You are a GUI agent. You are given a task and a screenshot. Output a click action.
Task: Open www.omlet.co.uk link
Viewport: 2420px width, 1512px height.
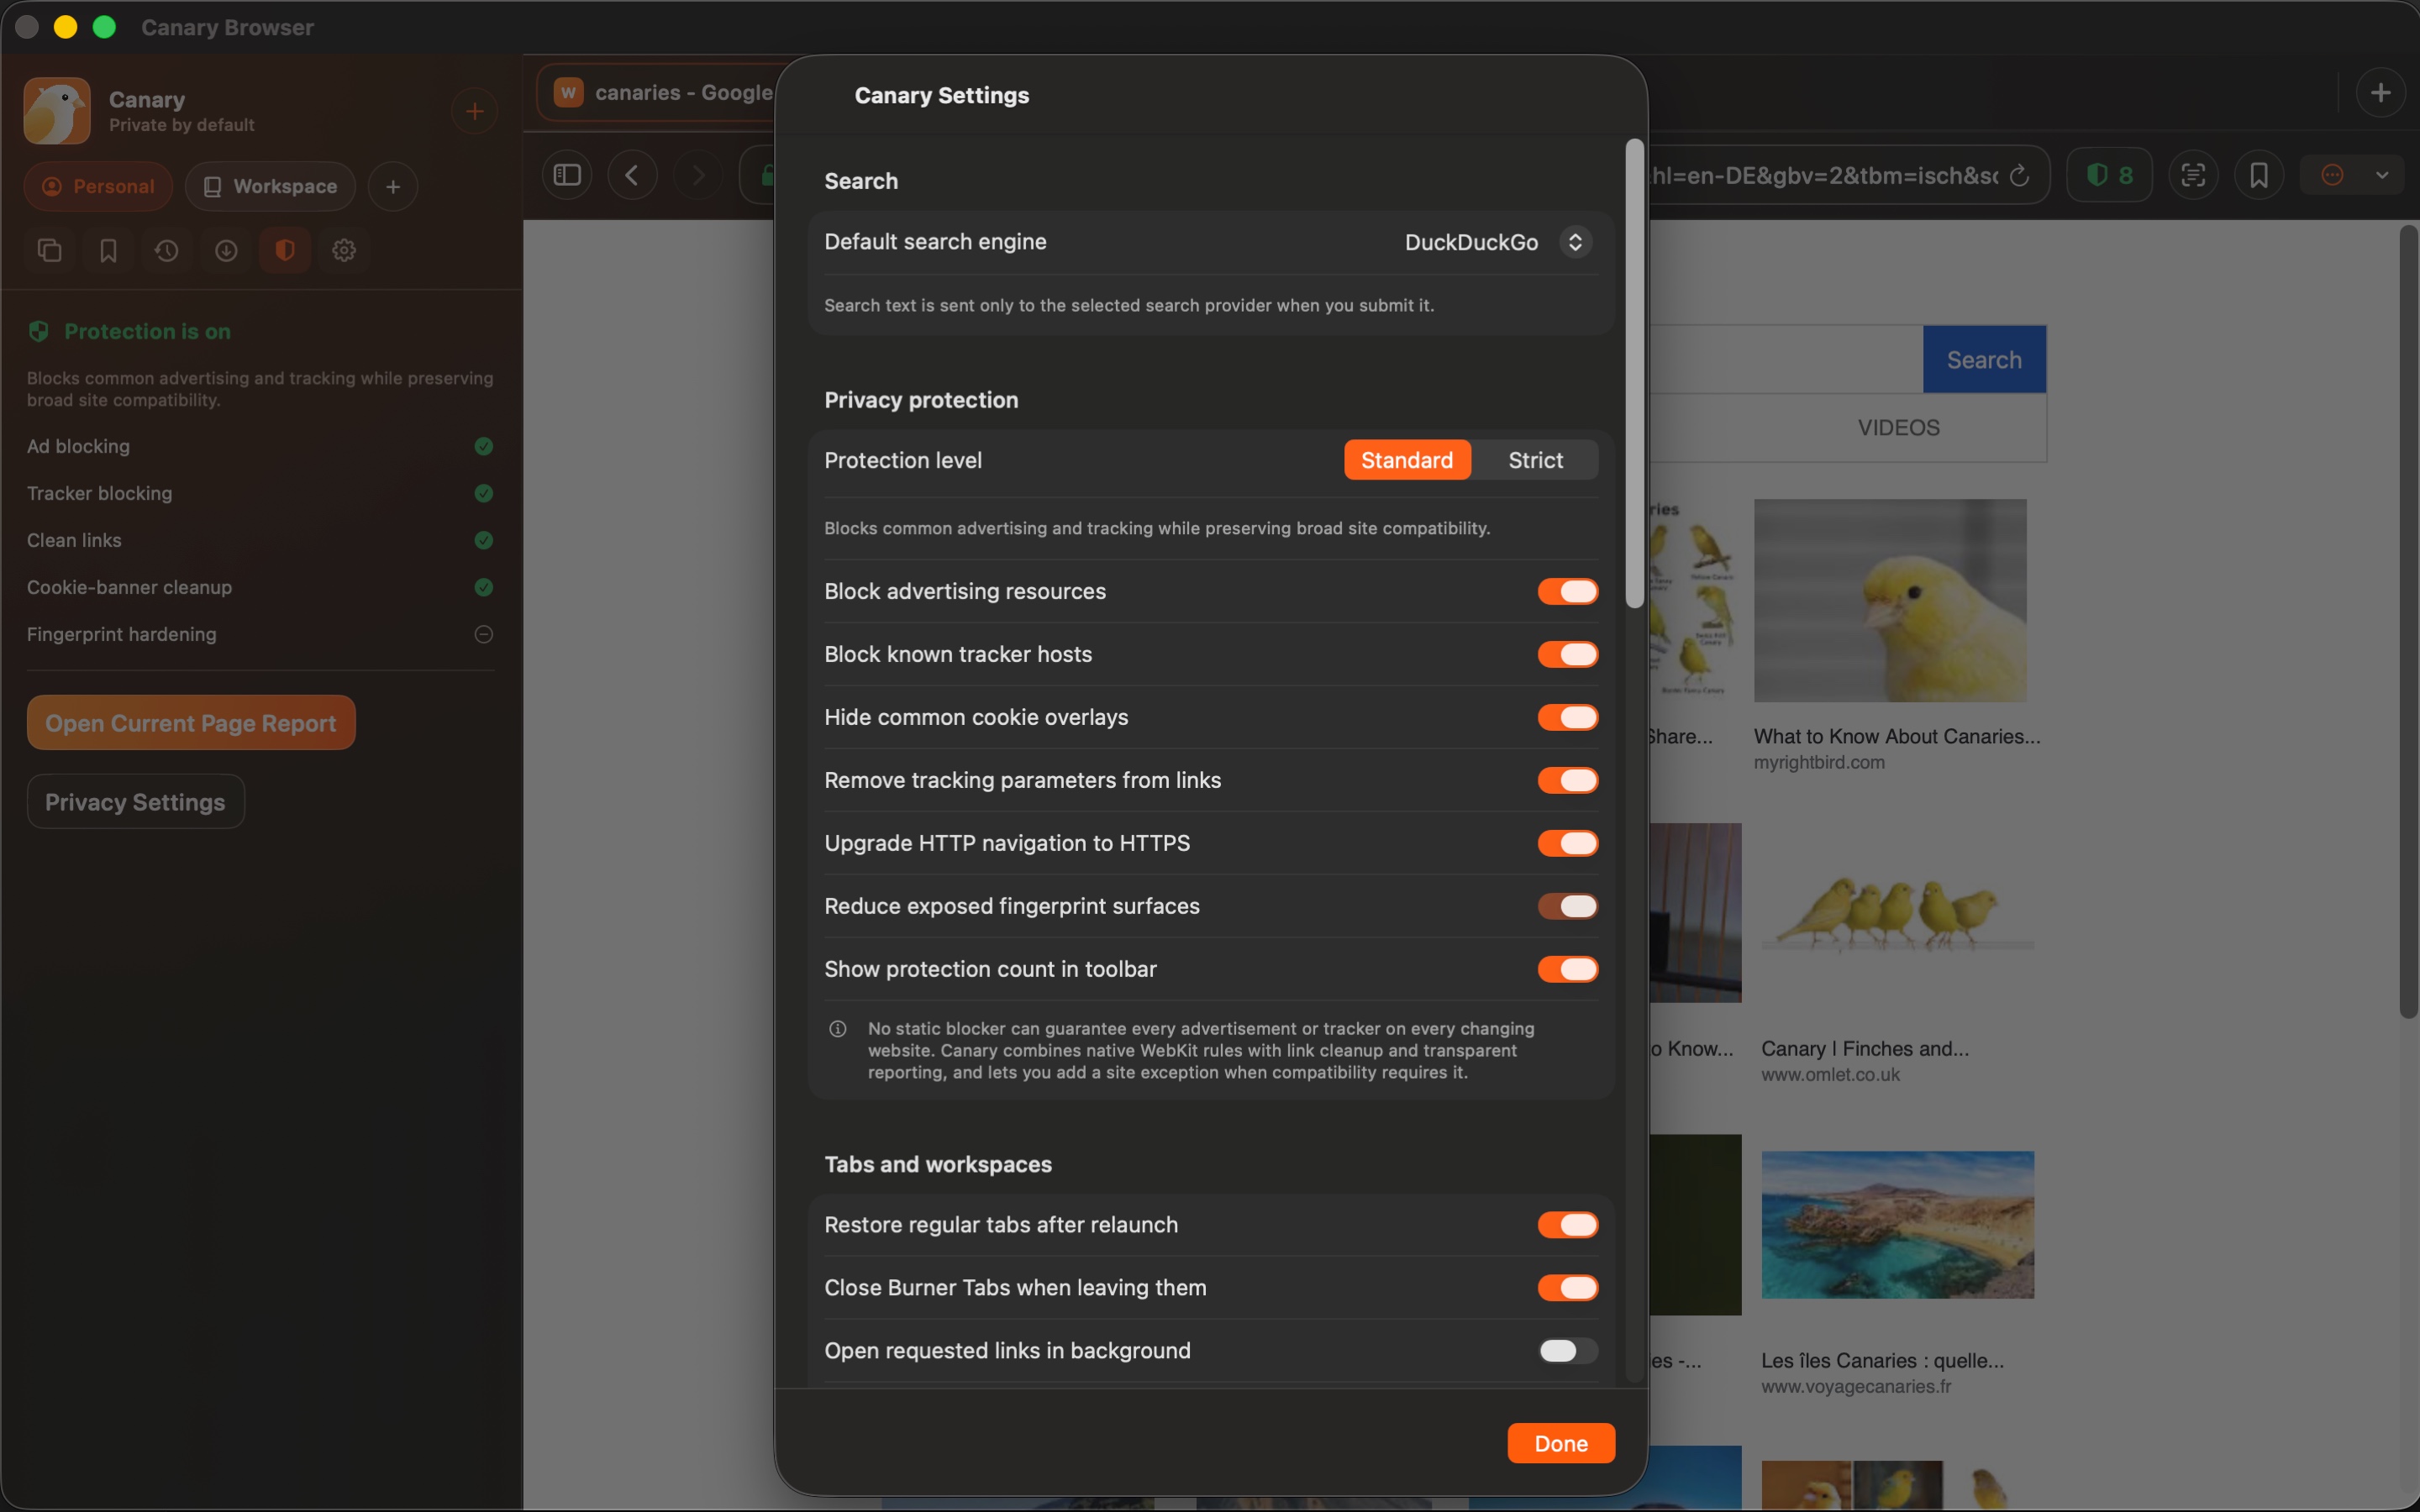point(1830,1075)
